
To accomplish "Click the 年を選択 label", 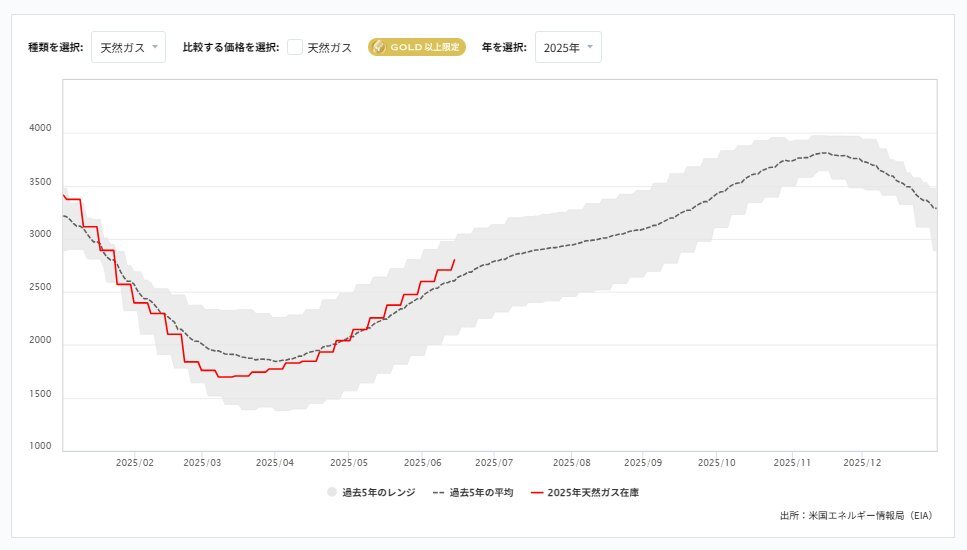I will pyautogui.click(x=504, y=47).
